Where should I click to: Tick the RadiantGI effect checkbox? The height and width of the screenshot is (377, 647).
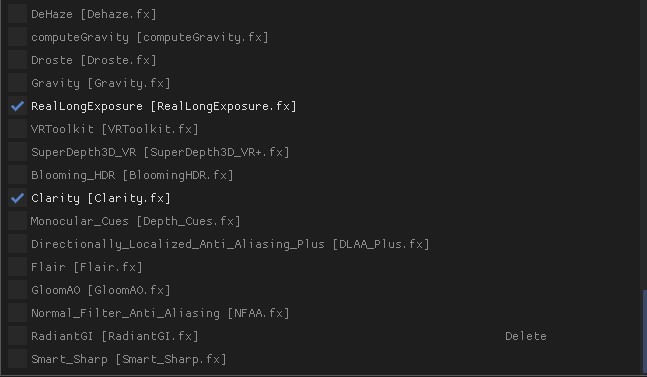click(17, 336)
